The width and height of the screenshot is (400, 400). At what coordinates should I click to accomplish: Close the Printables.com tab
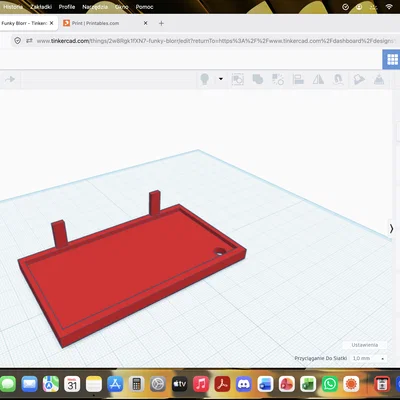[145, 23]
